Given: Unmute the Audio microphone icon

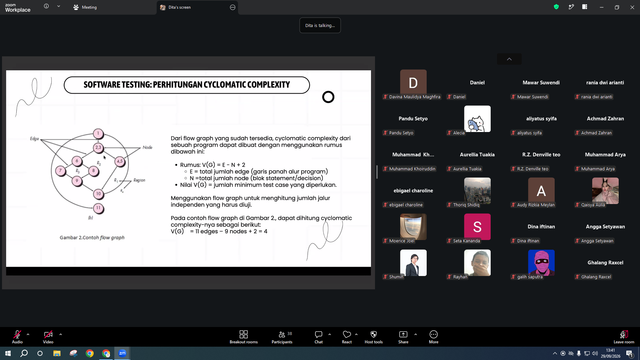Looking at the screenshot, I should pos(17,335).
